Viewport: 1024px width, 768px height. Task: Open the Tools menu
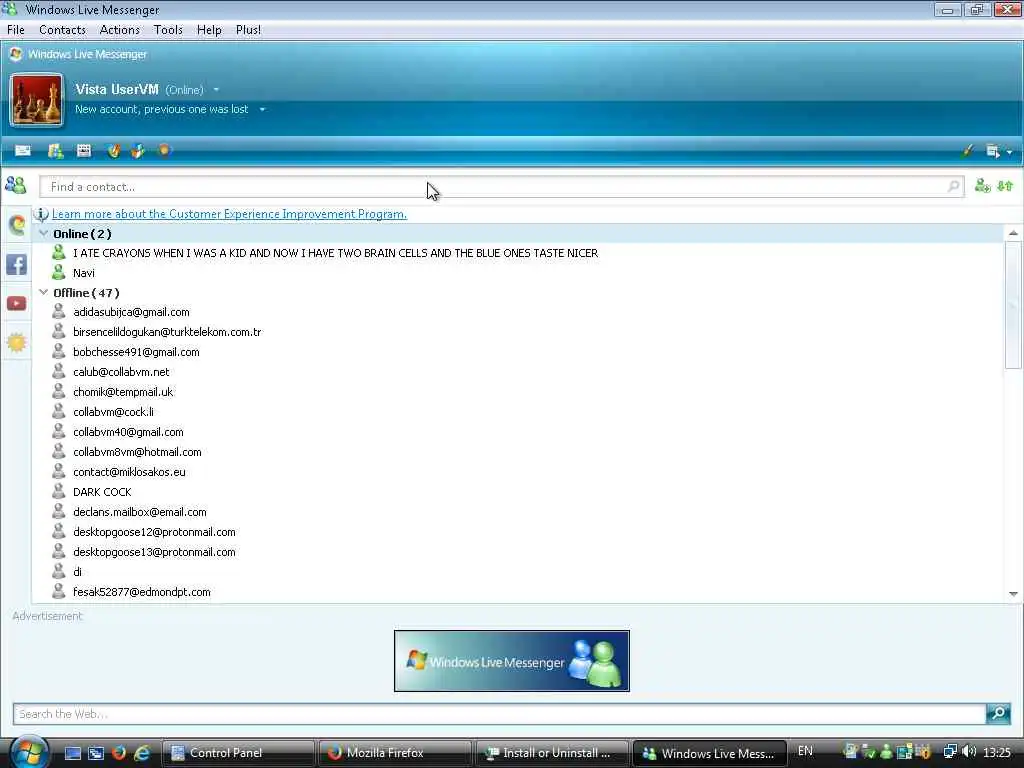coord(168,30)
